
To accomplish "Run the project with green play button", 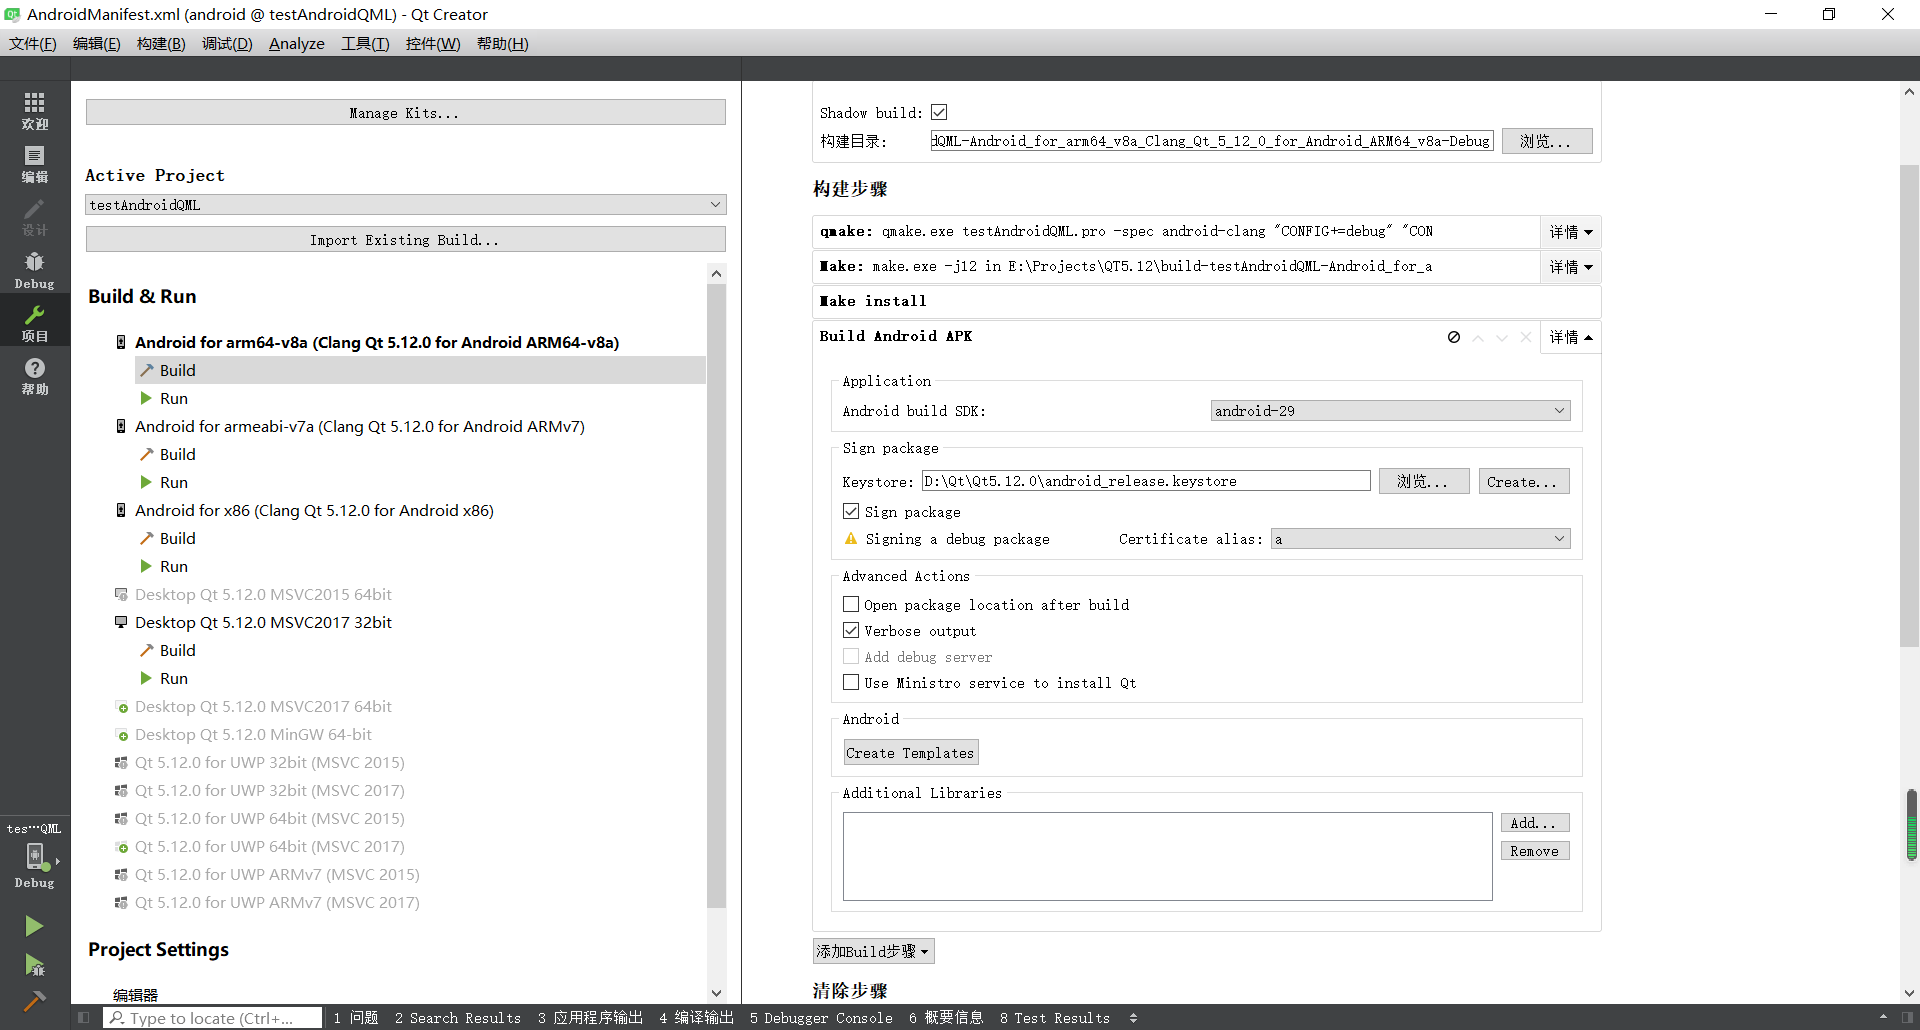I will tap(34, 925).
